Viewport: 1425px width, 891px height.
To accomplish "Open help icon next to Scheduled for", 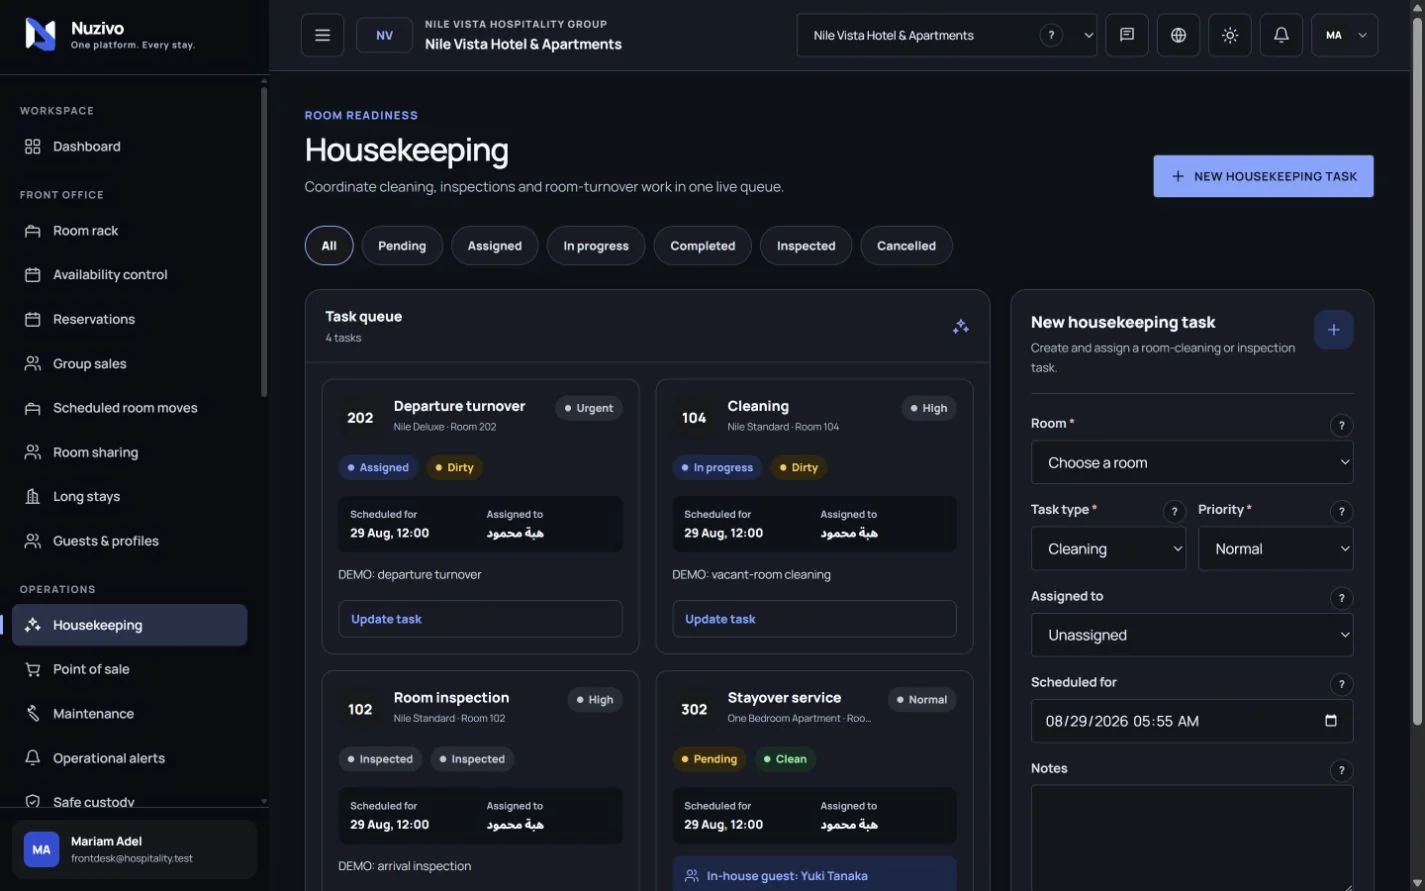I will (x=1341, y=684).
